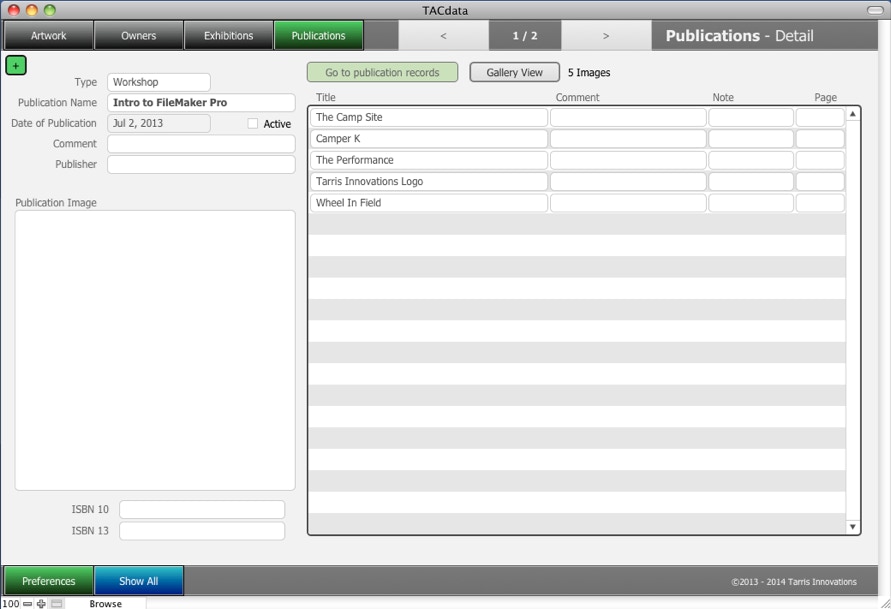Click the Show All button
Viewport: 891px width, 609px height.
click(x=139, y=581)
